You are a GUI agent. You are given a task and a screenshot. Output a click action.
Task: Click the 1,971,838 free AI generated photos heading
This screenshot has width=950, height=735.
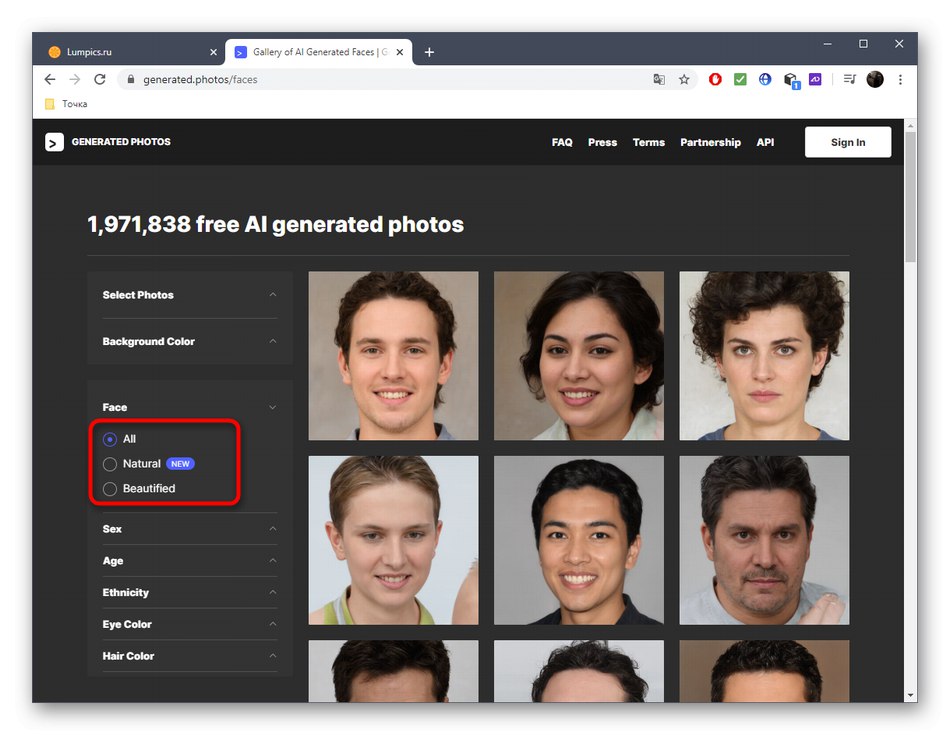tap(276, 225)
